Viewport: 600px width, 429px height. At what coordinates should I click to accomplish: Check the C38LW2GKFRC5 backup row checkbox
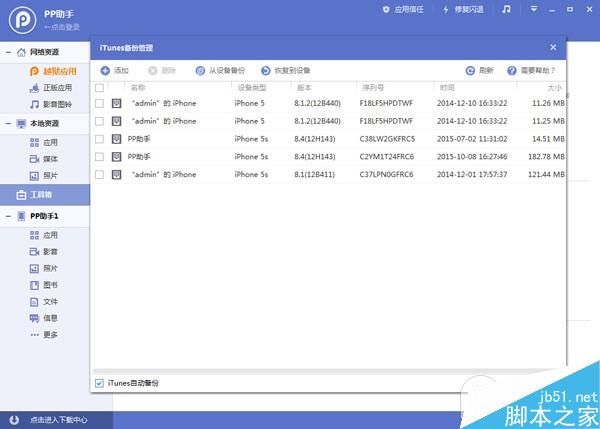point(99,139)
